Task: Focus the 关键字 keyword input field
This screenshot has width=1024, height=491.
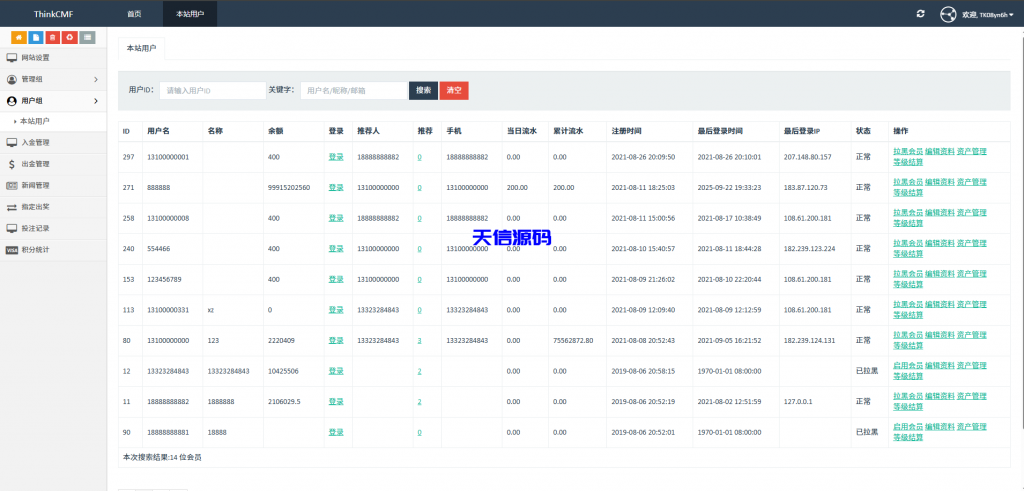Action: (x=353, y=90)
